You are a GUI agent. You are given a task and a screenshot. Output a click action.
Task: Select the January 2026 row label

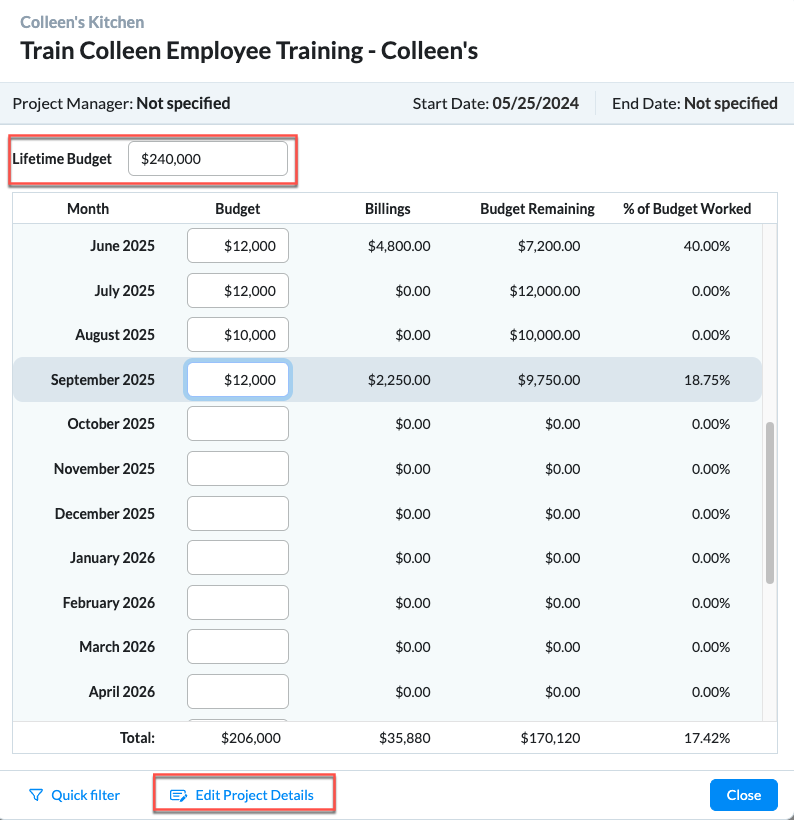[112, 557]
